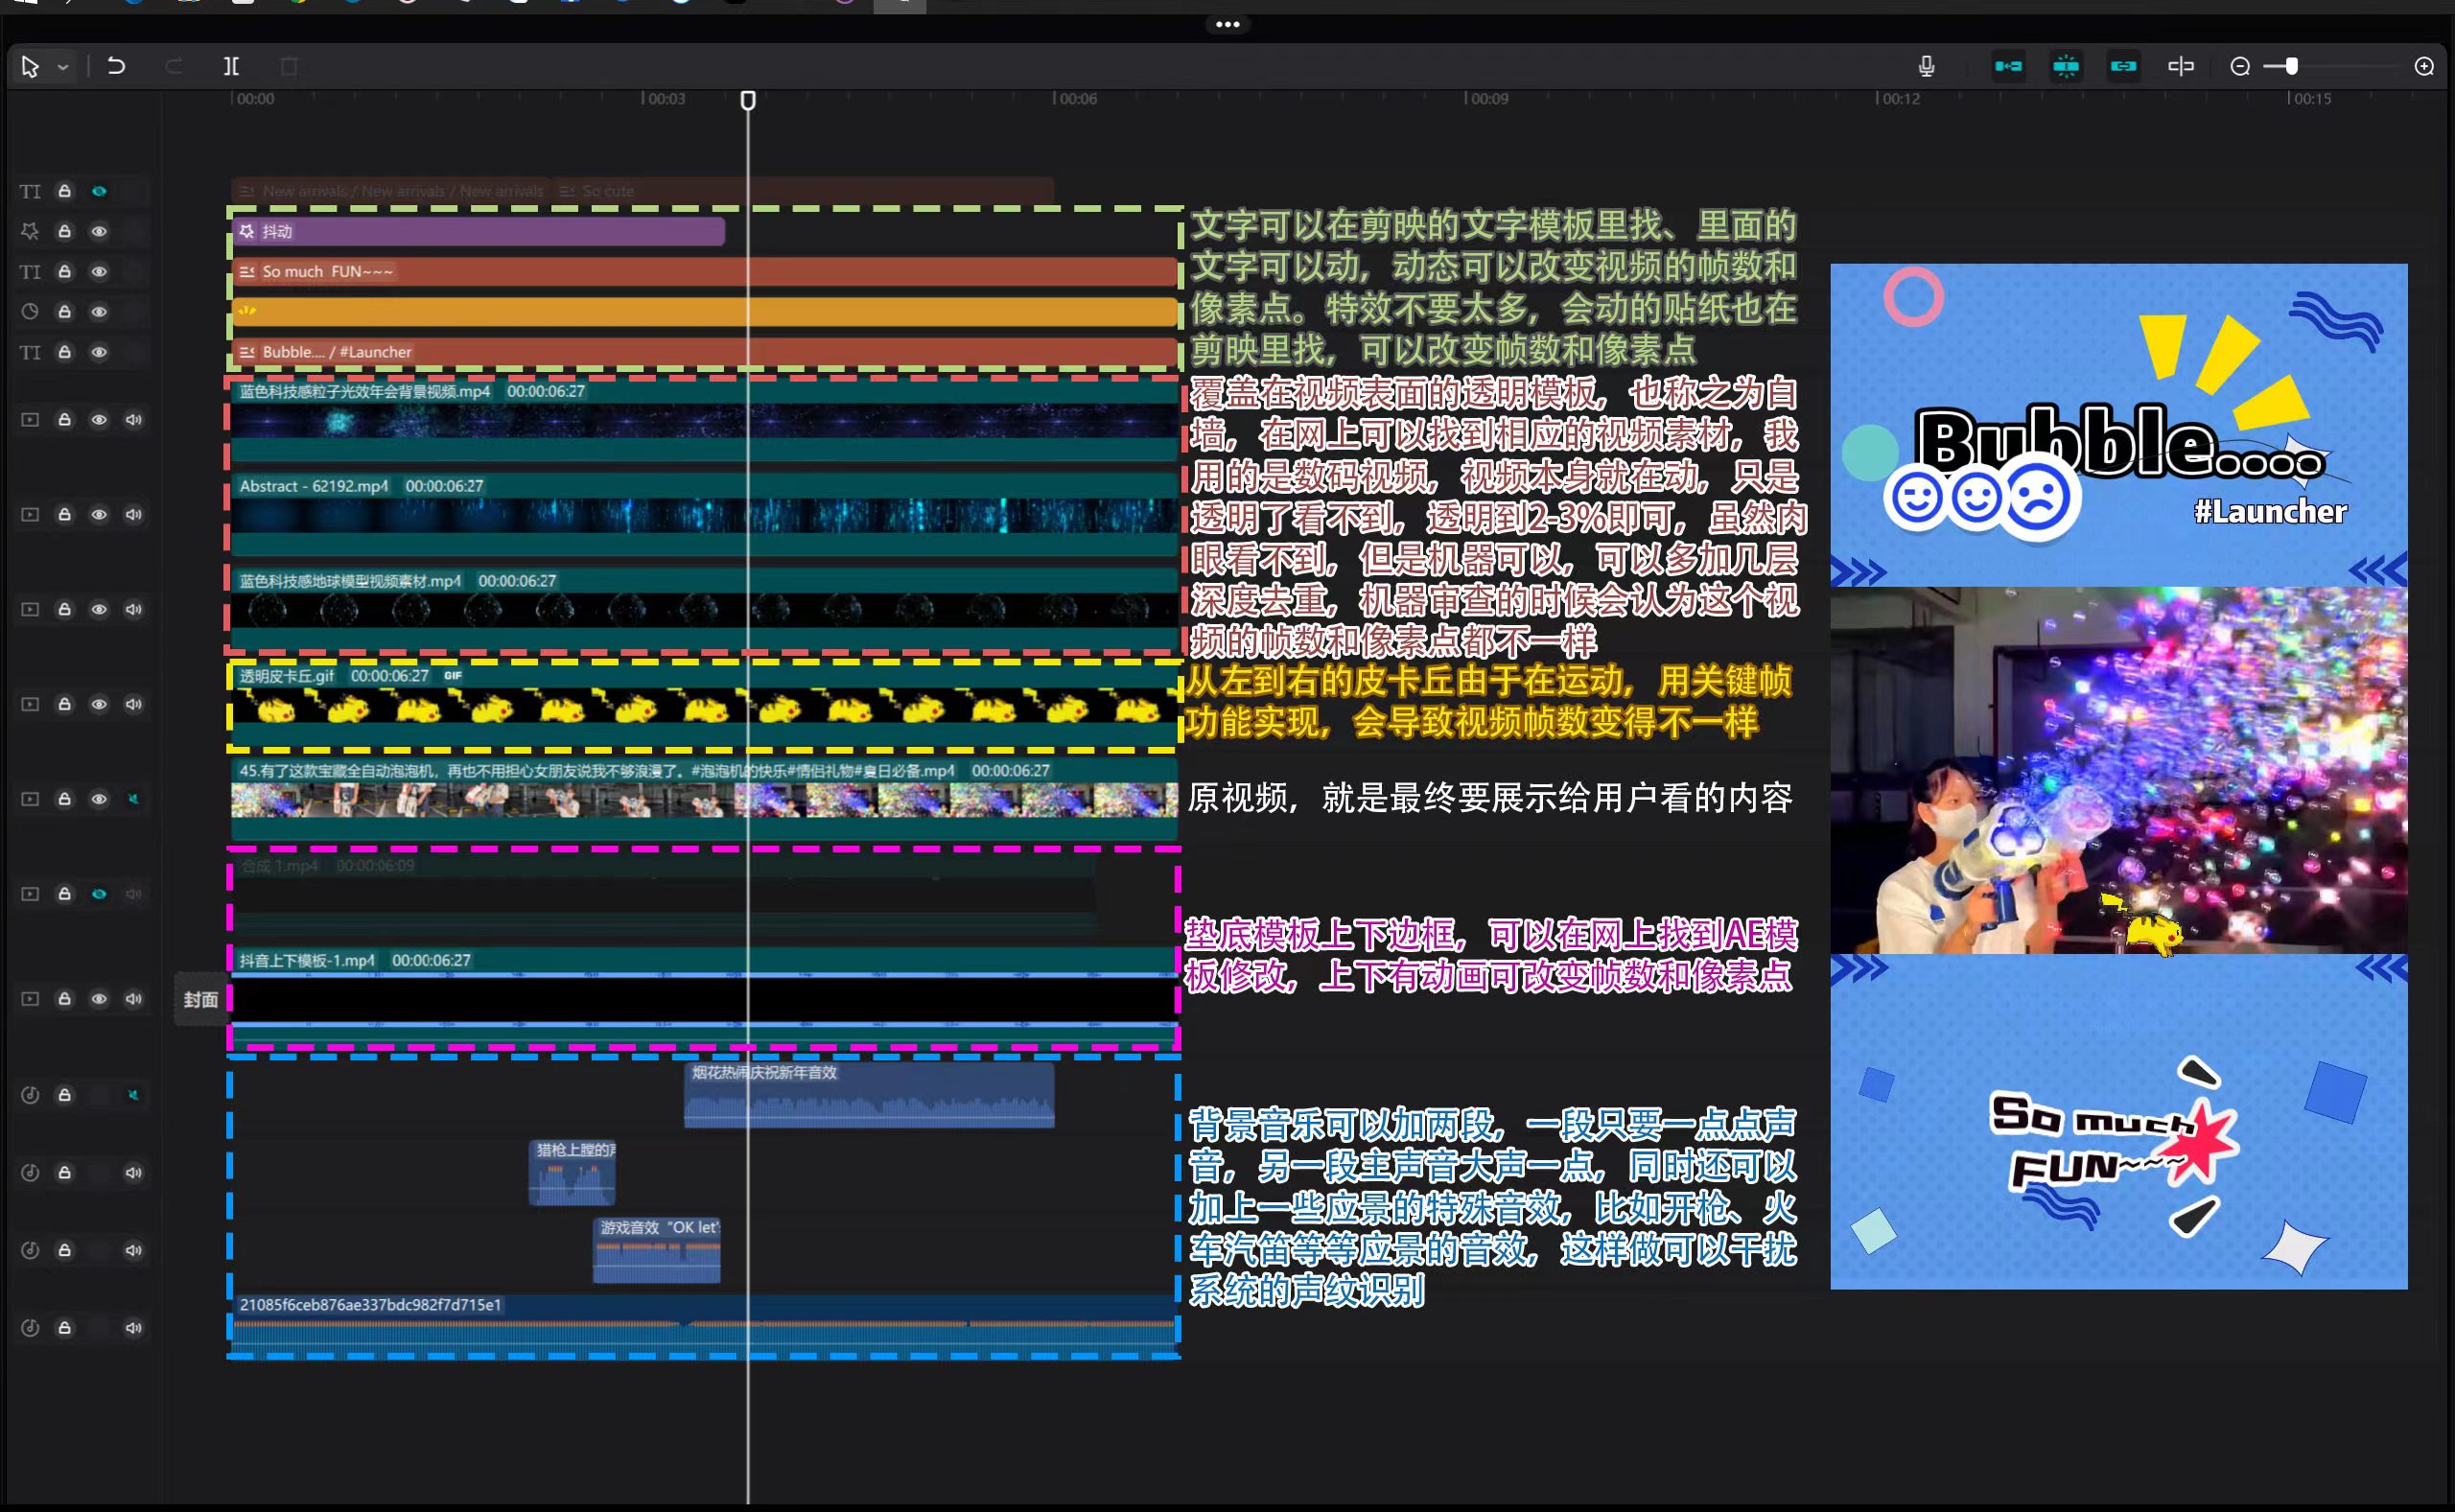The image size is (2455, 1512).
Task: Toggle clip linkage button
Action: click(2123, 66)
